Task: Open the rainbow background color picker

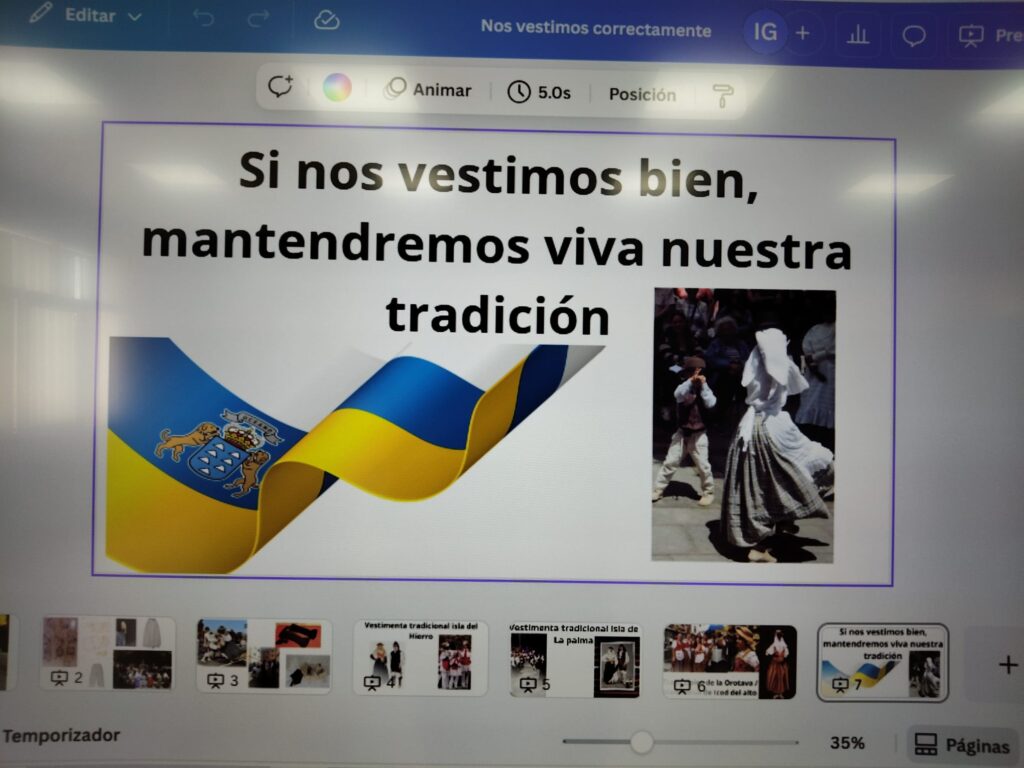Action: coord(337,88)
